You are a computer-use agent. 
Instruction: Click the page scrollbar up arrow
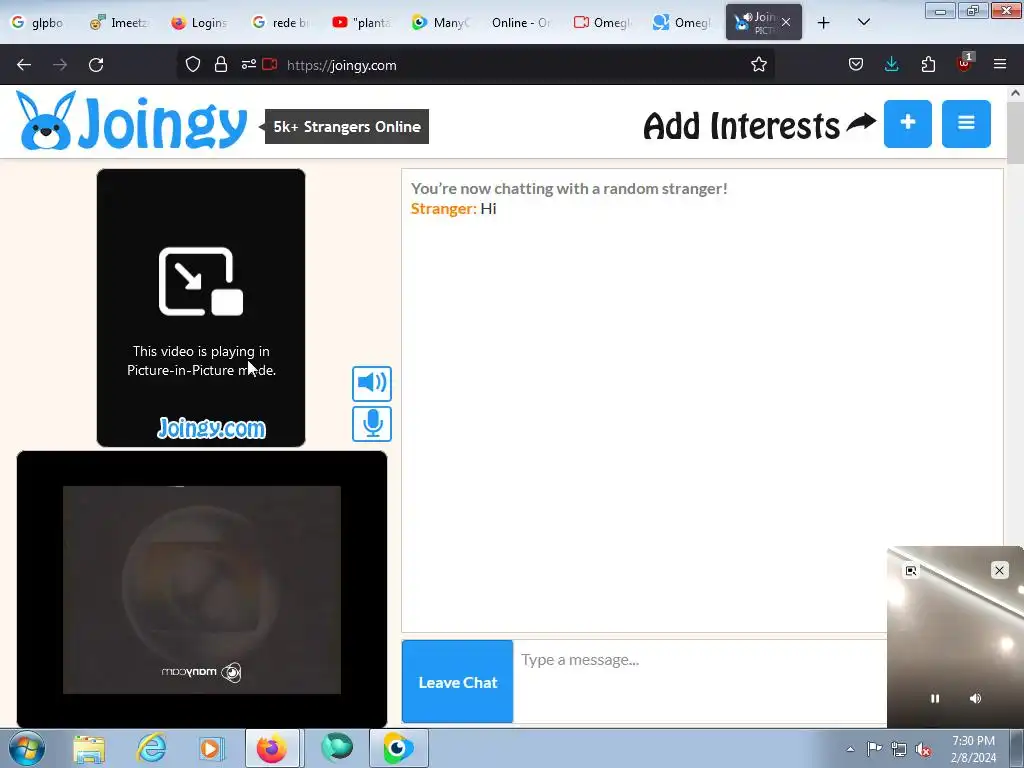[1016, 93]
